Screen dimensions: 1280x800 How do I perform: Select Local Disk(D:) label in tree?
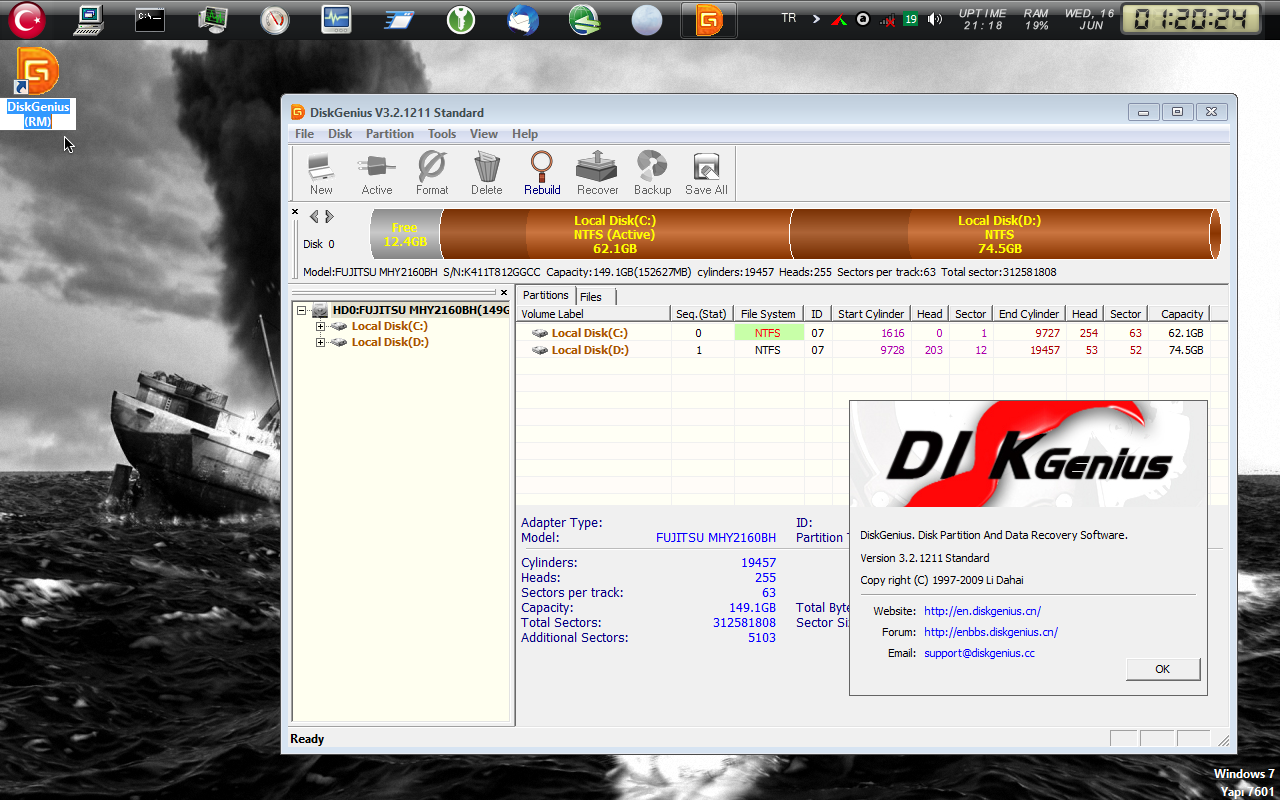coord(389,342)
